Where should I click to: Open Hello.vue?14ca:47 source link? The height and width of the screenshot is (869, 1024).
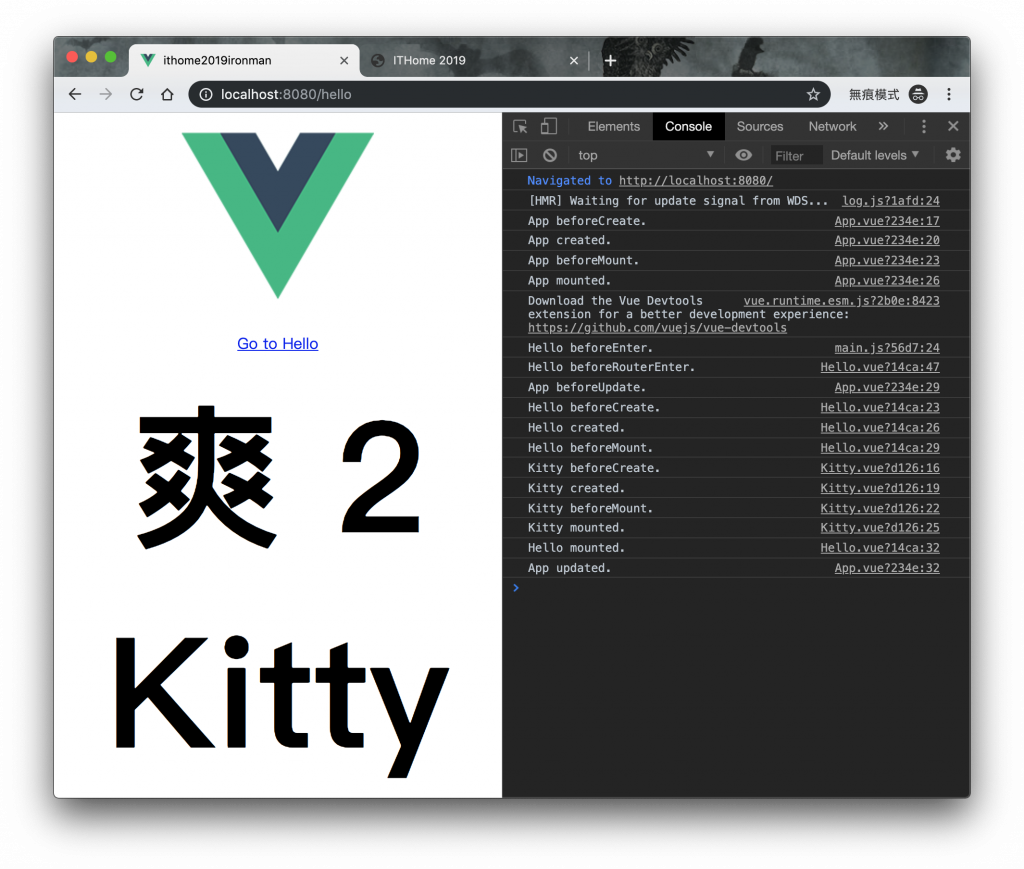(880, 367)
